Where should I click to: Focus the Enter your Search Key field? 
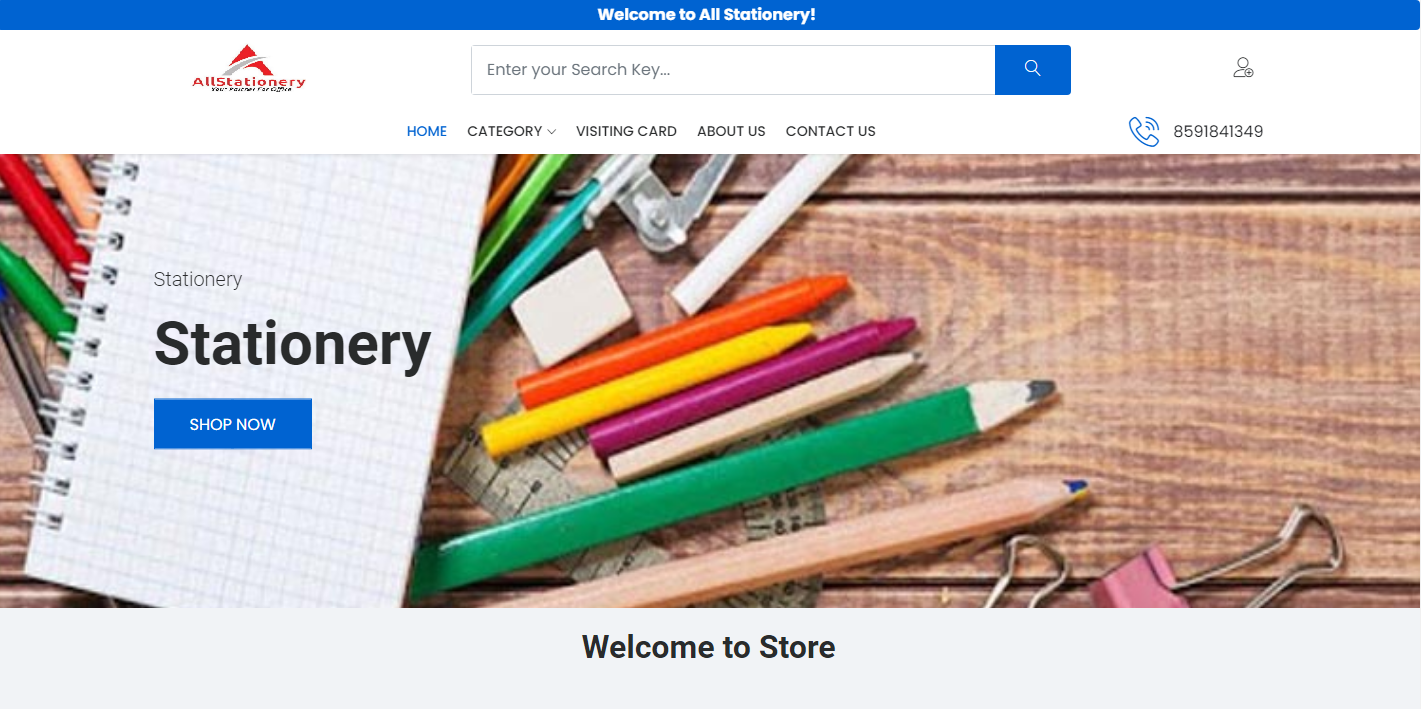coord(733,70)
